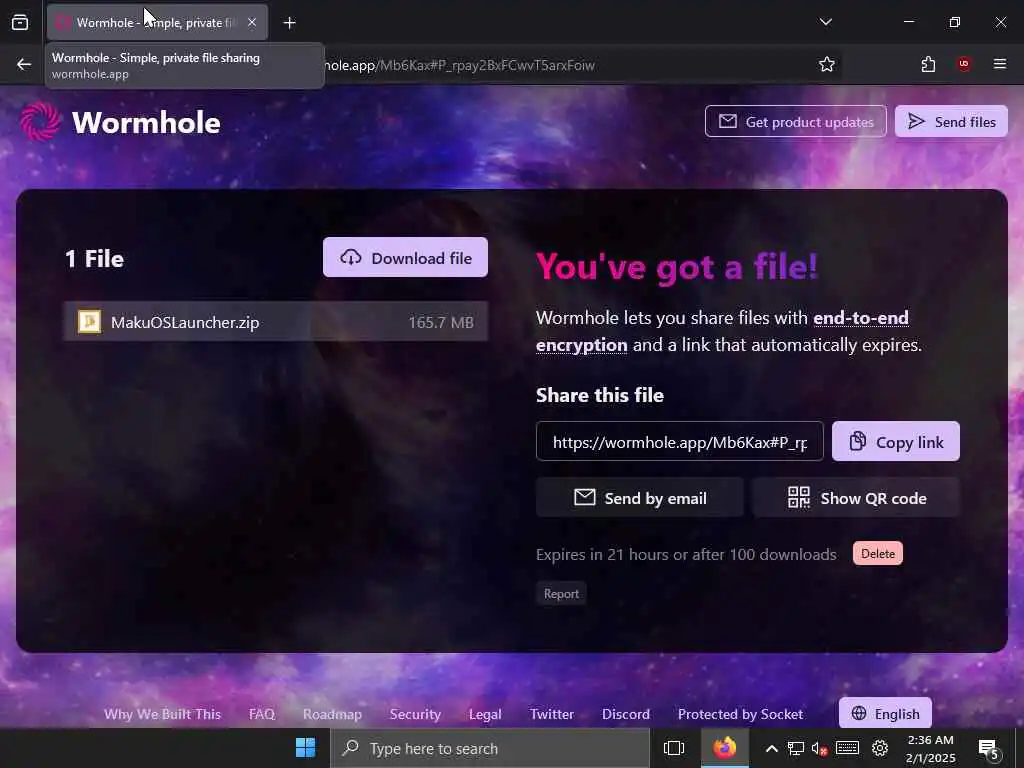The height and width of the screenshot is (768, 1024).
Task: Show hidden system tray icons
Action: tap(771, 748)
